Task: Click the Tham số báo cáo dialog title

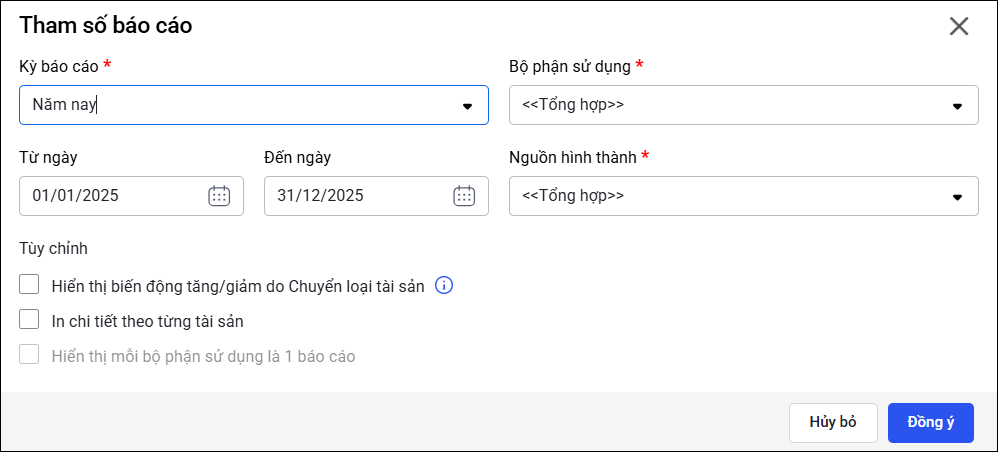Action: point(106,26)
